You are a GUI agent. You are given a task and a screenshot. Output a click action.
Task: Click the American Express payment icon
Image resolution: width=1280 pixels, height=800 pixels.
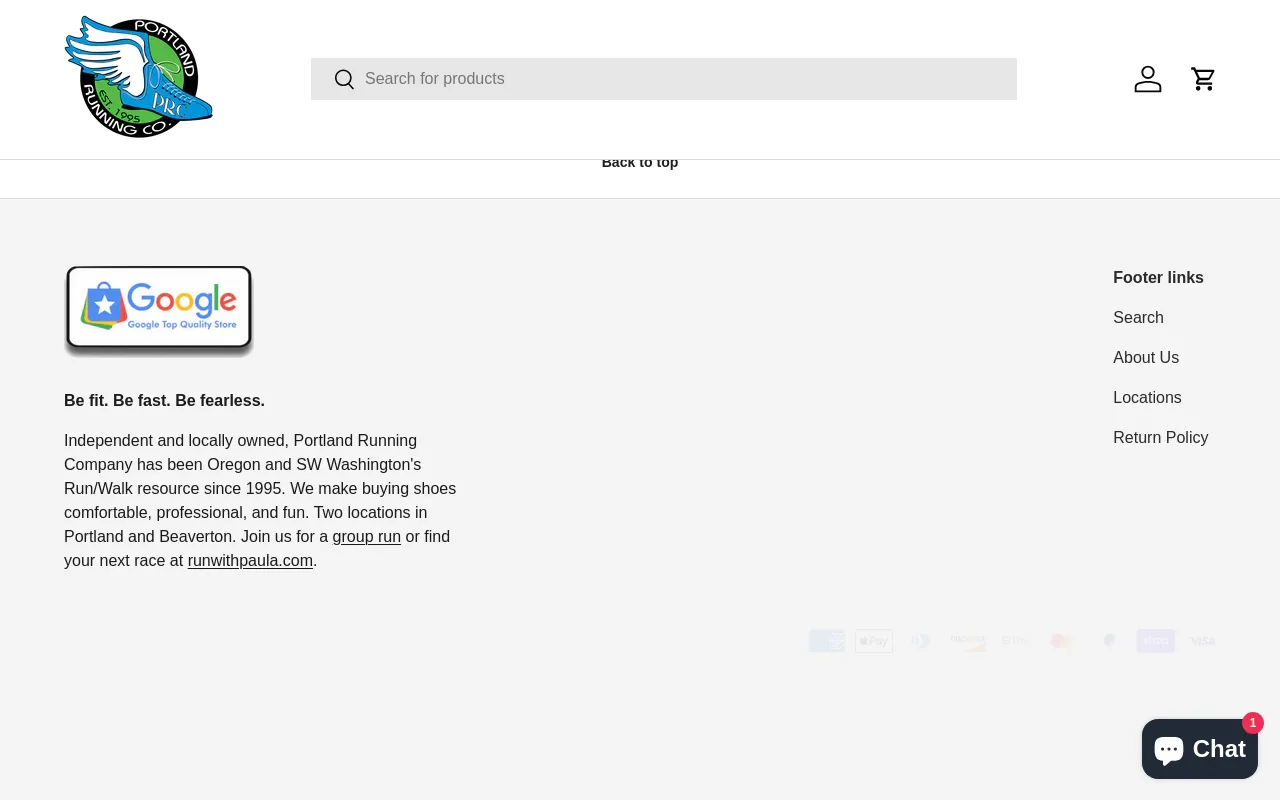[x=827, y=641]
